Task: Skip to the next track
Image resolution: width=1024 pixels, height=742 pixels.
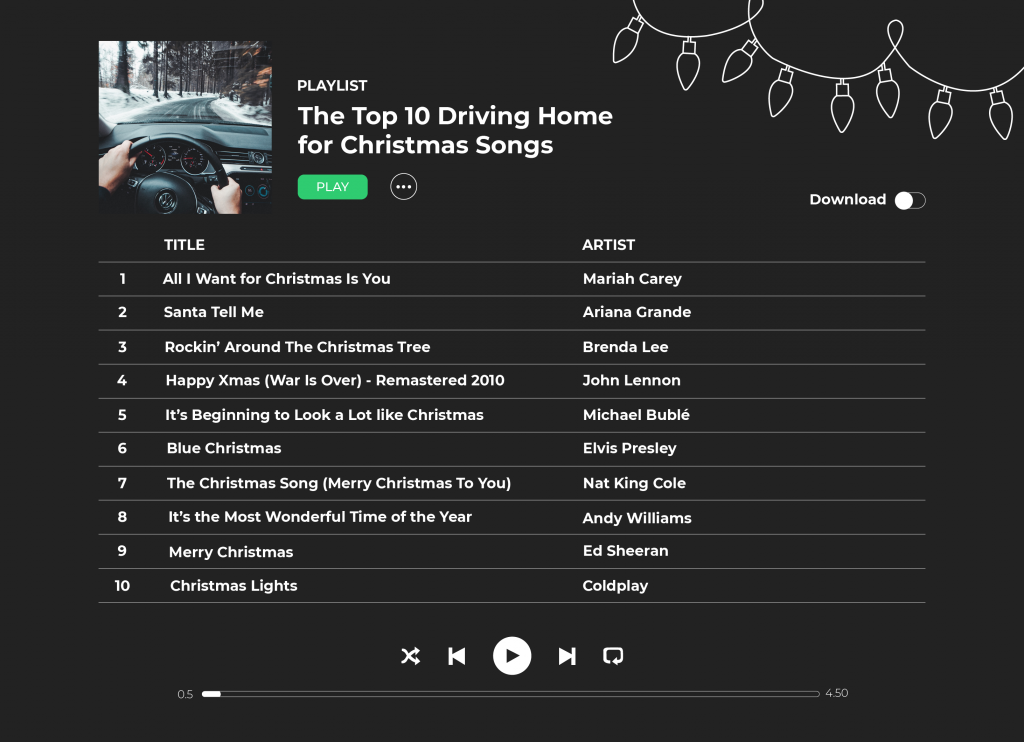Action: (567, 656)
